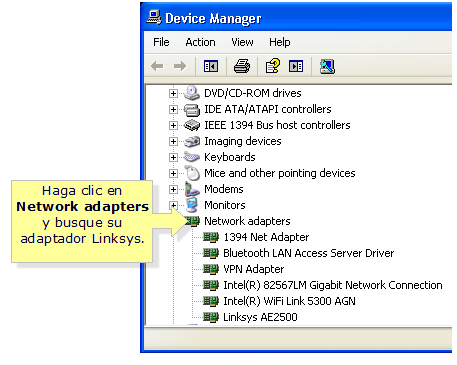The height and width of the screenshot is (365, 457).
Task: Expand the Modems node
Action: (x=173, y=189)
